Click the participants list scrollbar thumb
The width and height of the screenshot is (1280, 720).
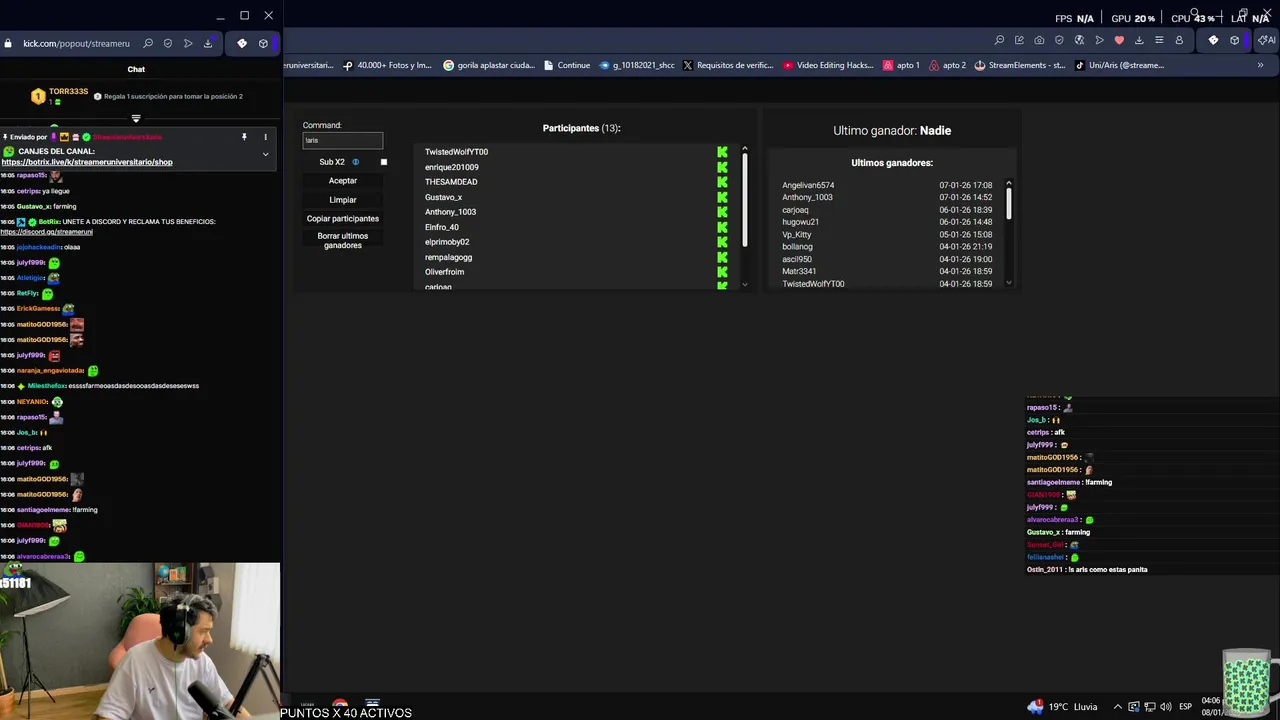click(744, 200)
